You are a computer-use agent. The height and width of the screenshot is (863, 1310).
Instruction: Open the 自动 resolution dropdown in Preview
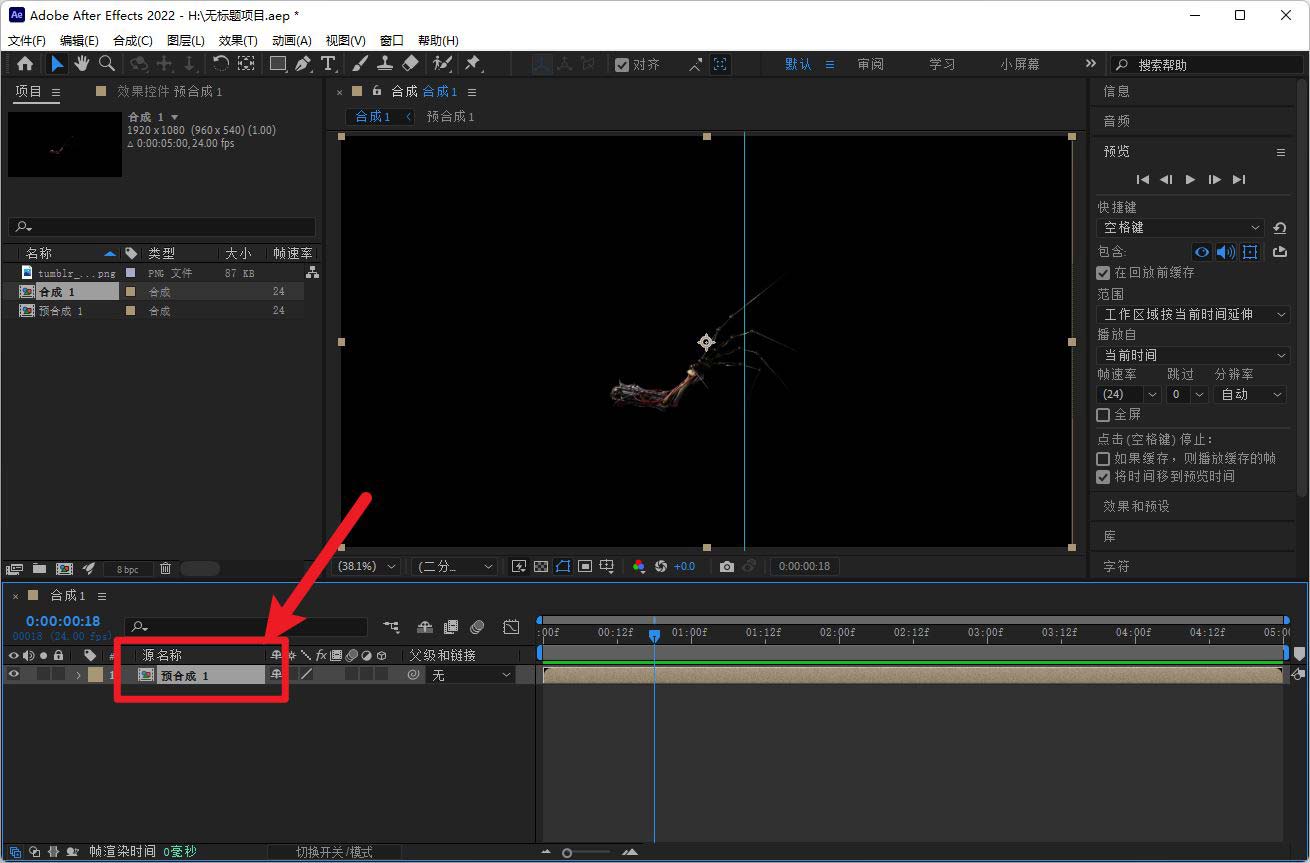click(1250, 394)
